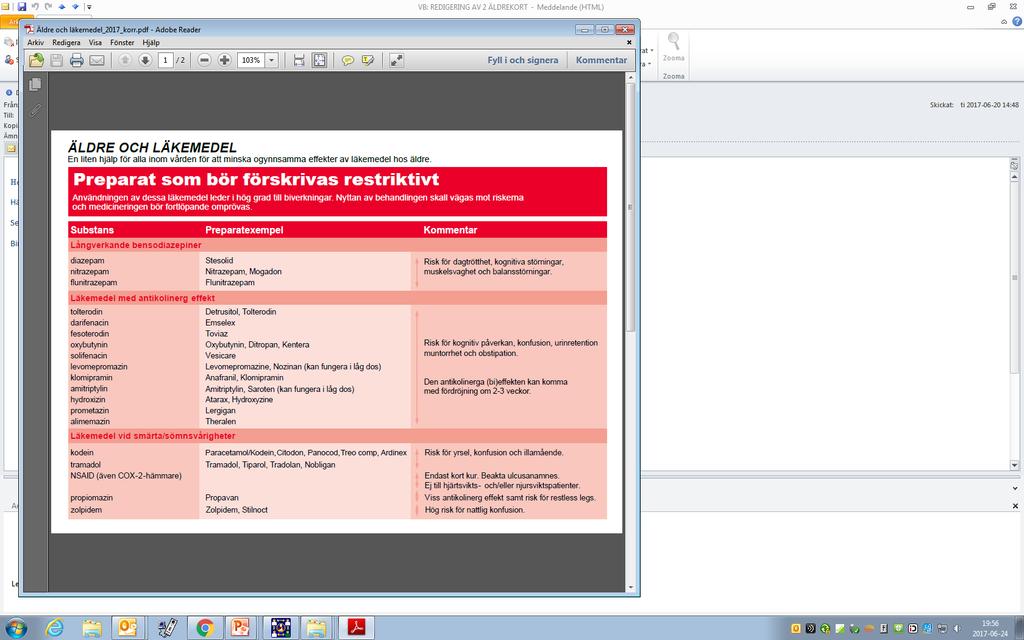Screen dimensions: 1024x640
Task: Click the scroll down arrow of PDF viewer
Action: [630, 587]
